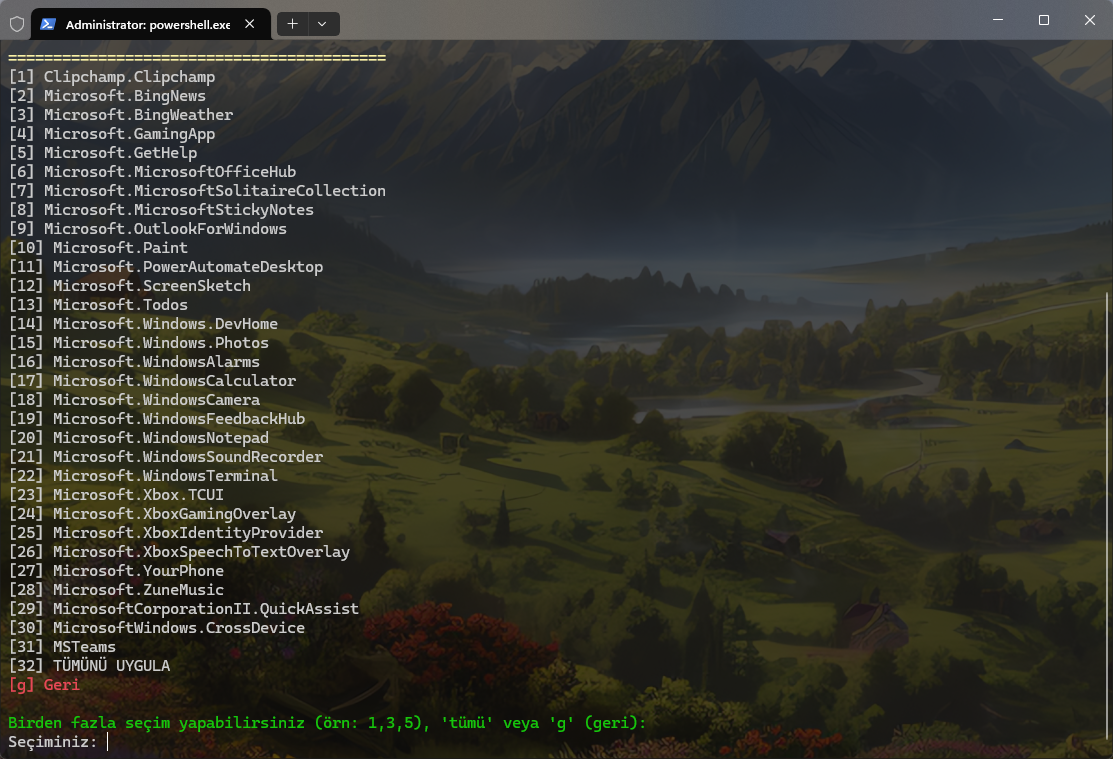
Task: Click the '[8] Microsoft.MicrosoftStickyNotes' line
Action: (x=161, y=210)
